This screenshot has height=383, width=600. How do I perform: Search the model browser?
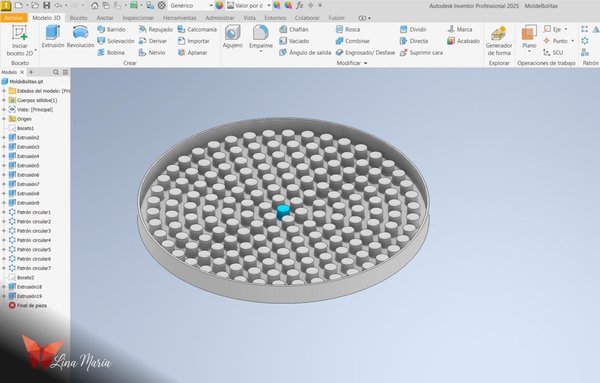(56, 72)
